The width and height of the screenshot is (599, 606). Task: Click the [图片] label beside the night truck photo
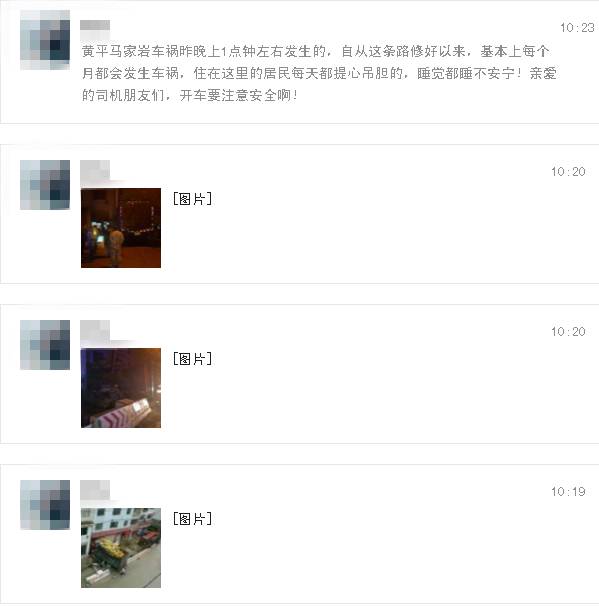(192, 199)
